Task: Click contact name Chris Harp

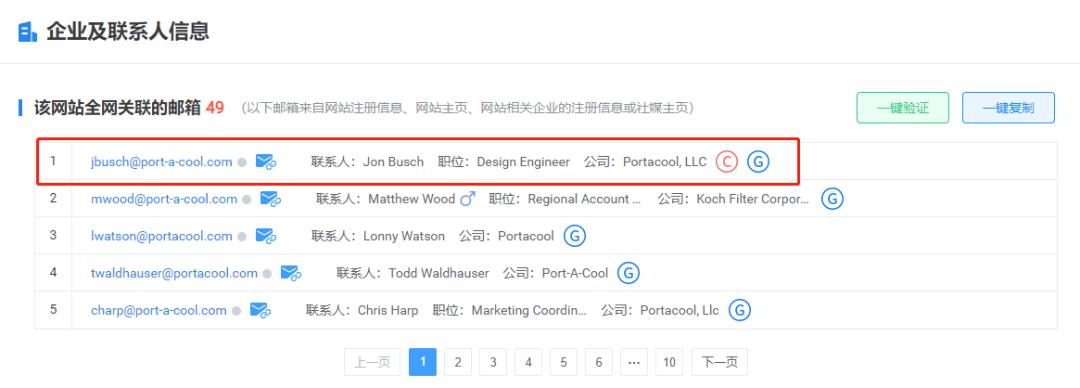Action: click(388, 311)
